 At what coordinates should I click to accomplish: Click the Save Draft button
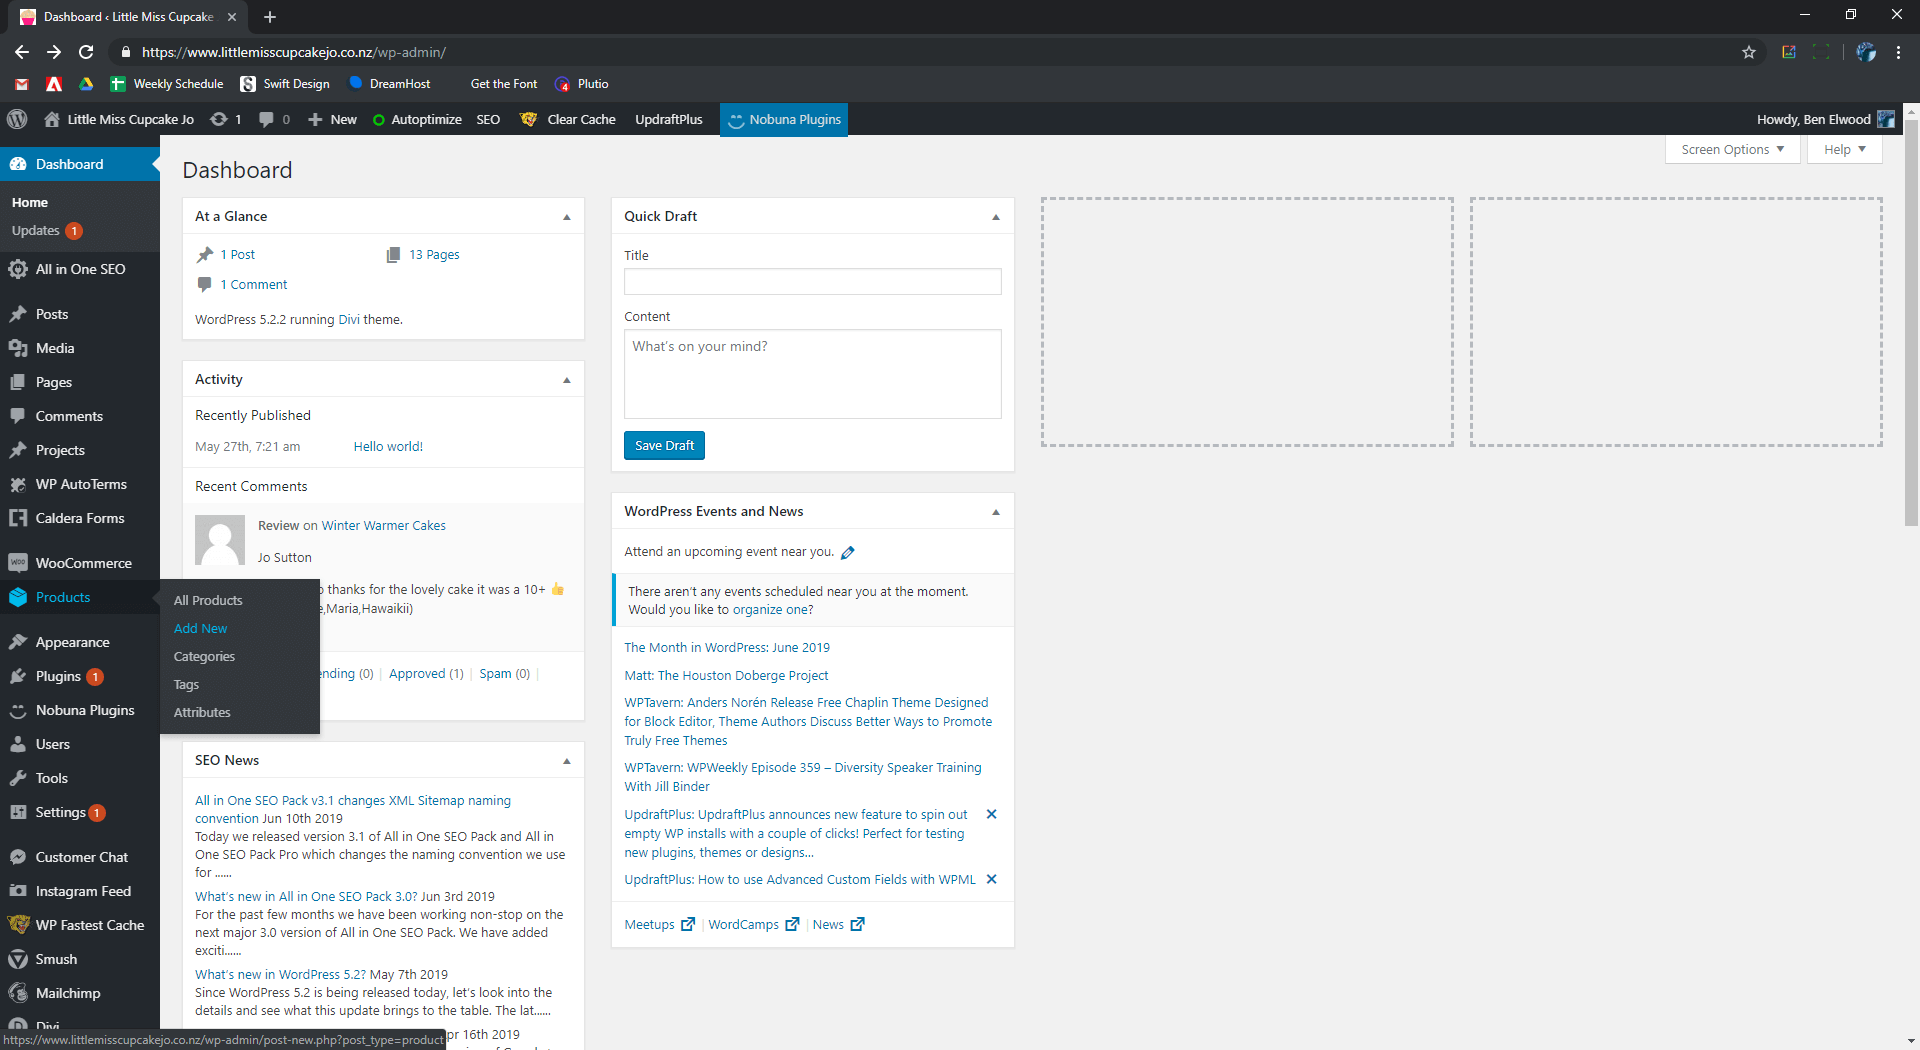664,445
